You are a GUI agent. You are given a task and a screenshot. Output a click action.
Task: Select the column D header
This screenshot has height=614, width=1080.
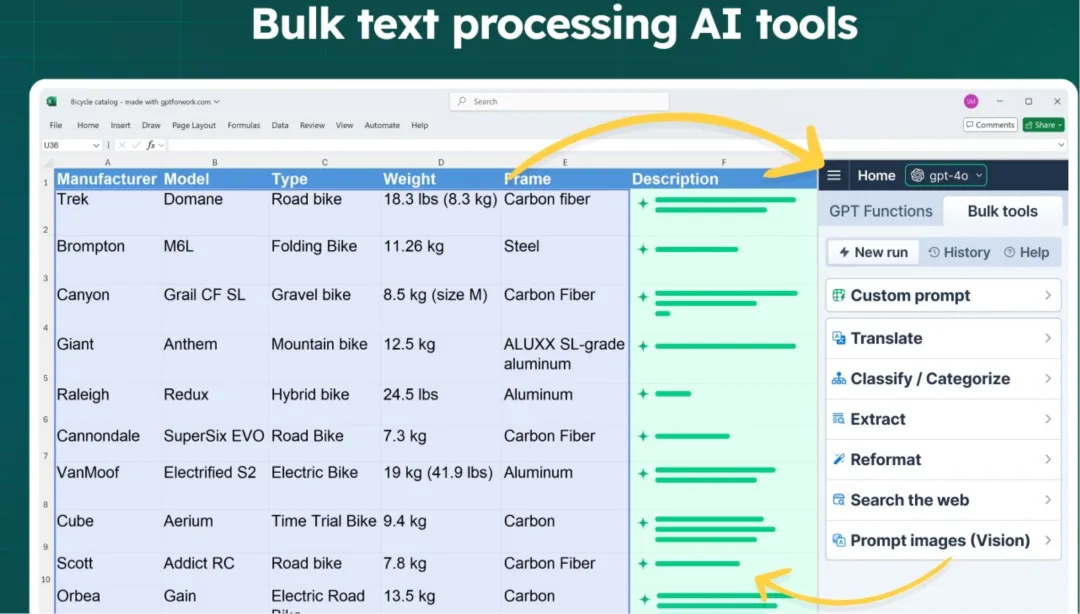click(441, 163)
